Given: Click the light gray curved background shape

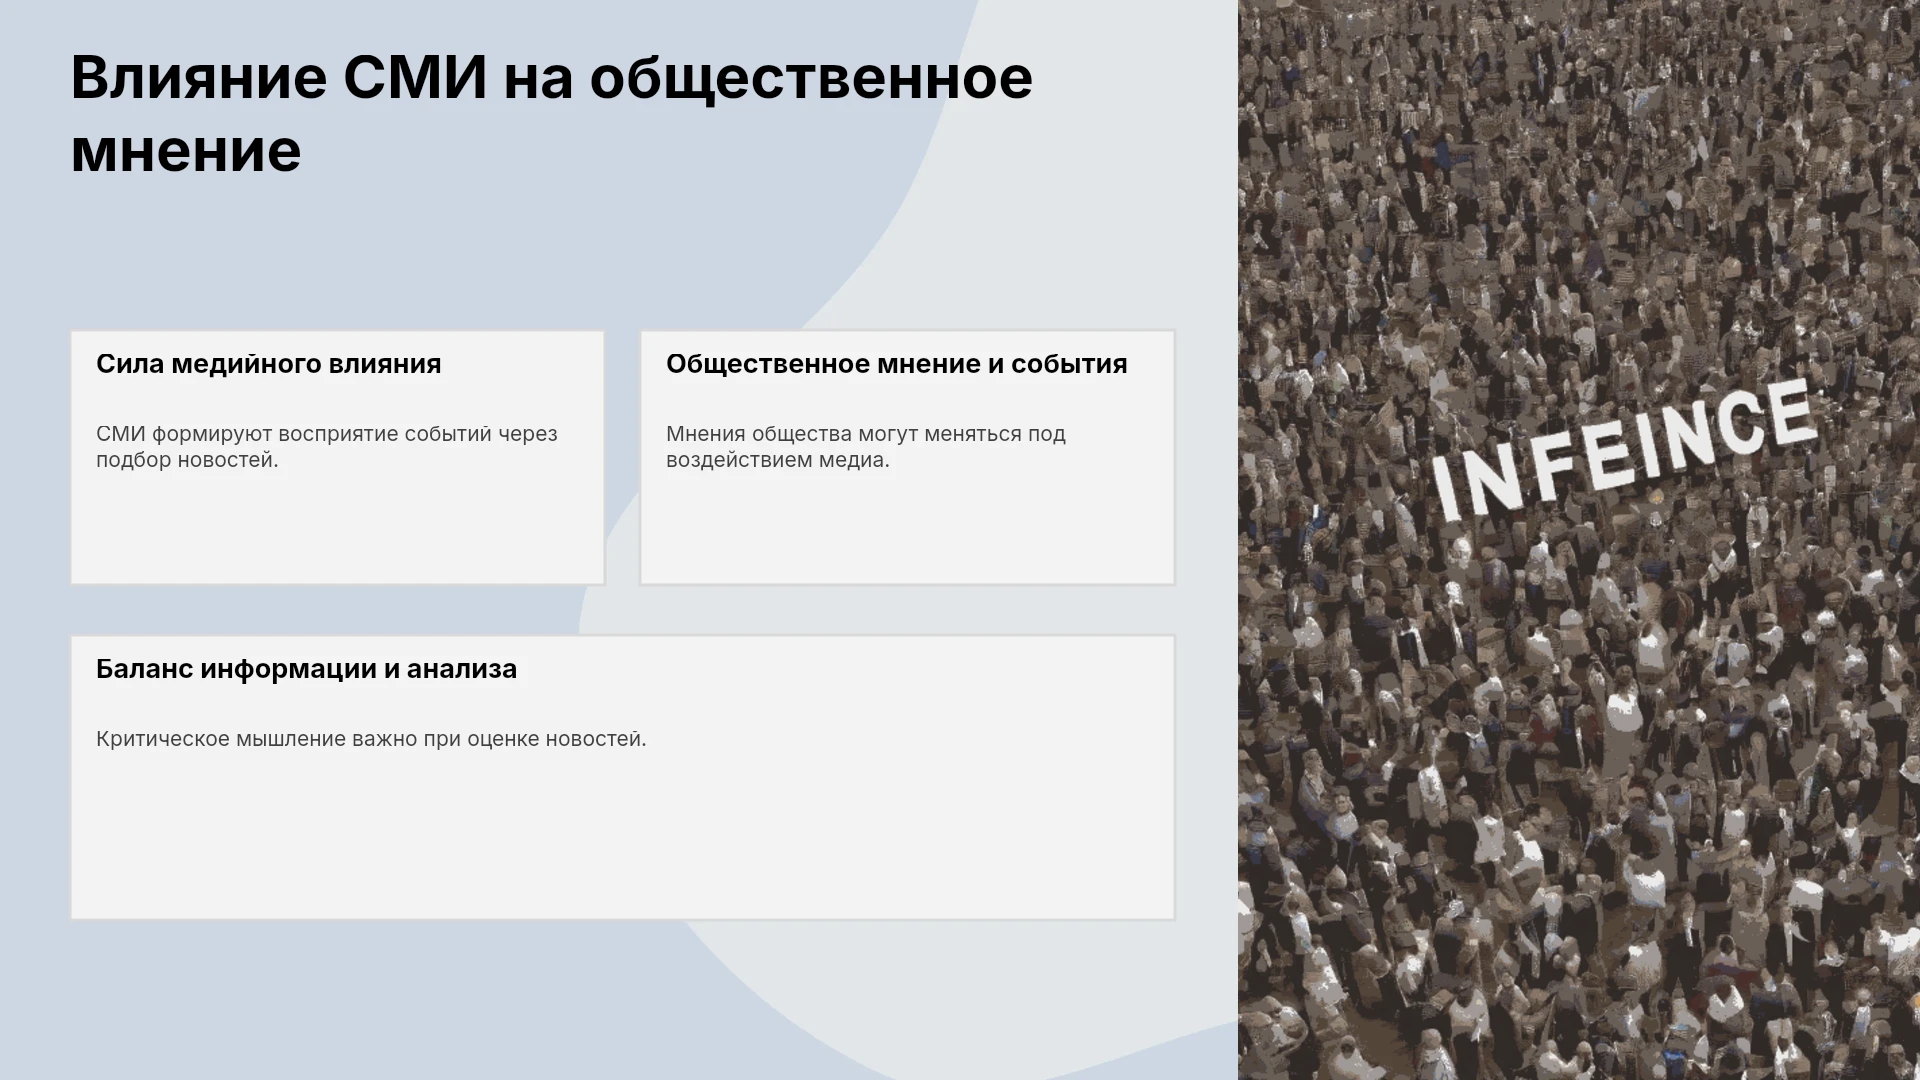Looking at the screenshot, I should click(x=1080, y=200).
